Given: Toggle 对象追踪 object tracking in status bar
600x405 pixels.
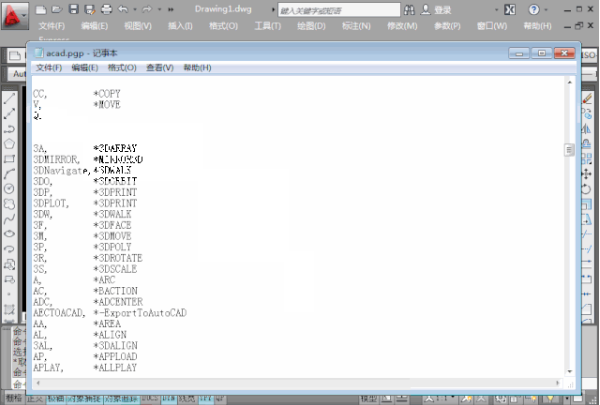Looking at the screenshot, I should click(121, 399).
